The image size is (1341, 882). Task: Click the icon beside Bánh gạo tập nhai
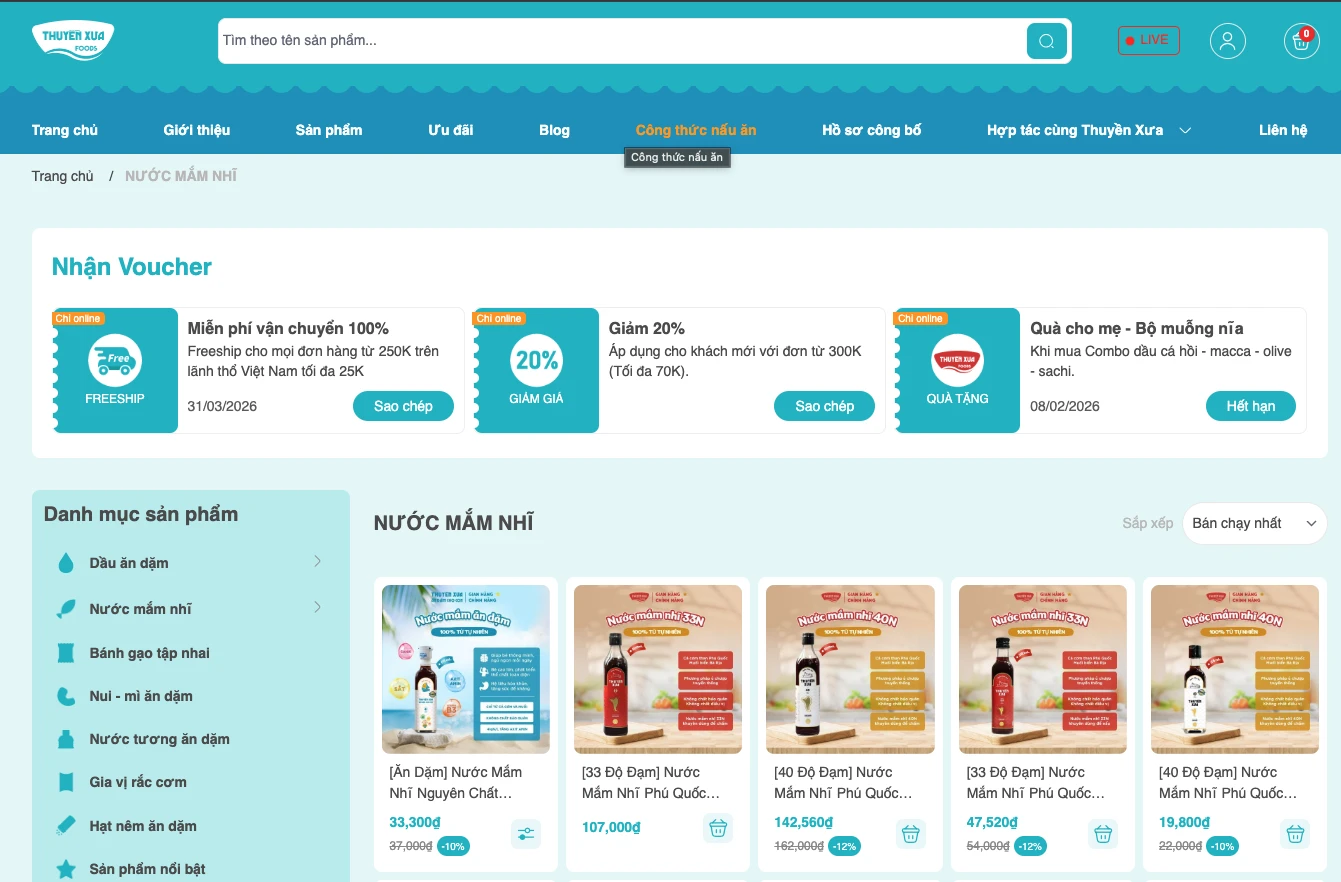click(x=66, y=653)
